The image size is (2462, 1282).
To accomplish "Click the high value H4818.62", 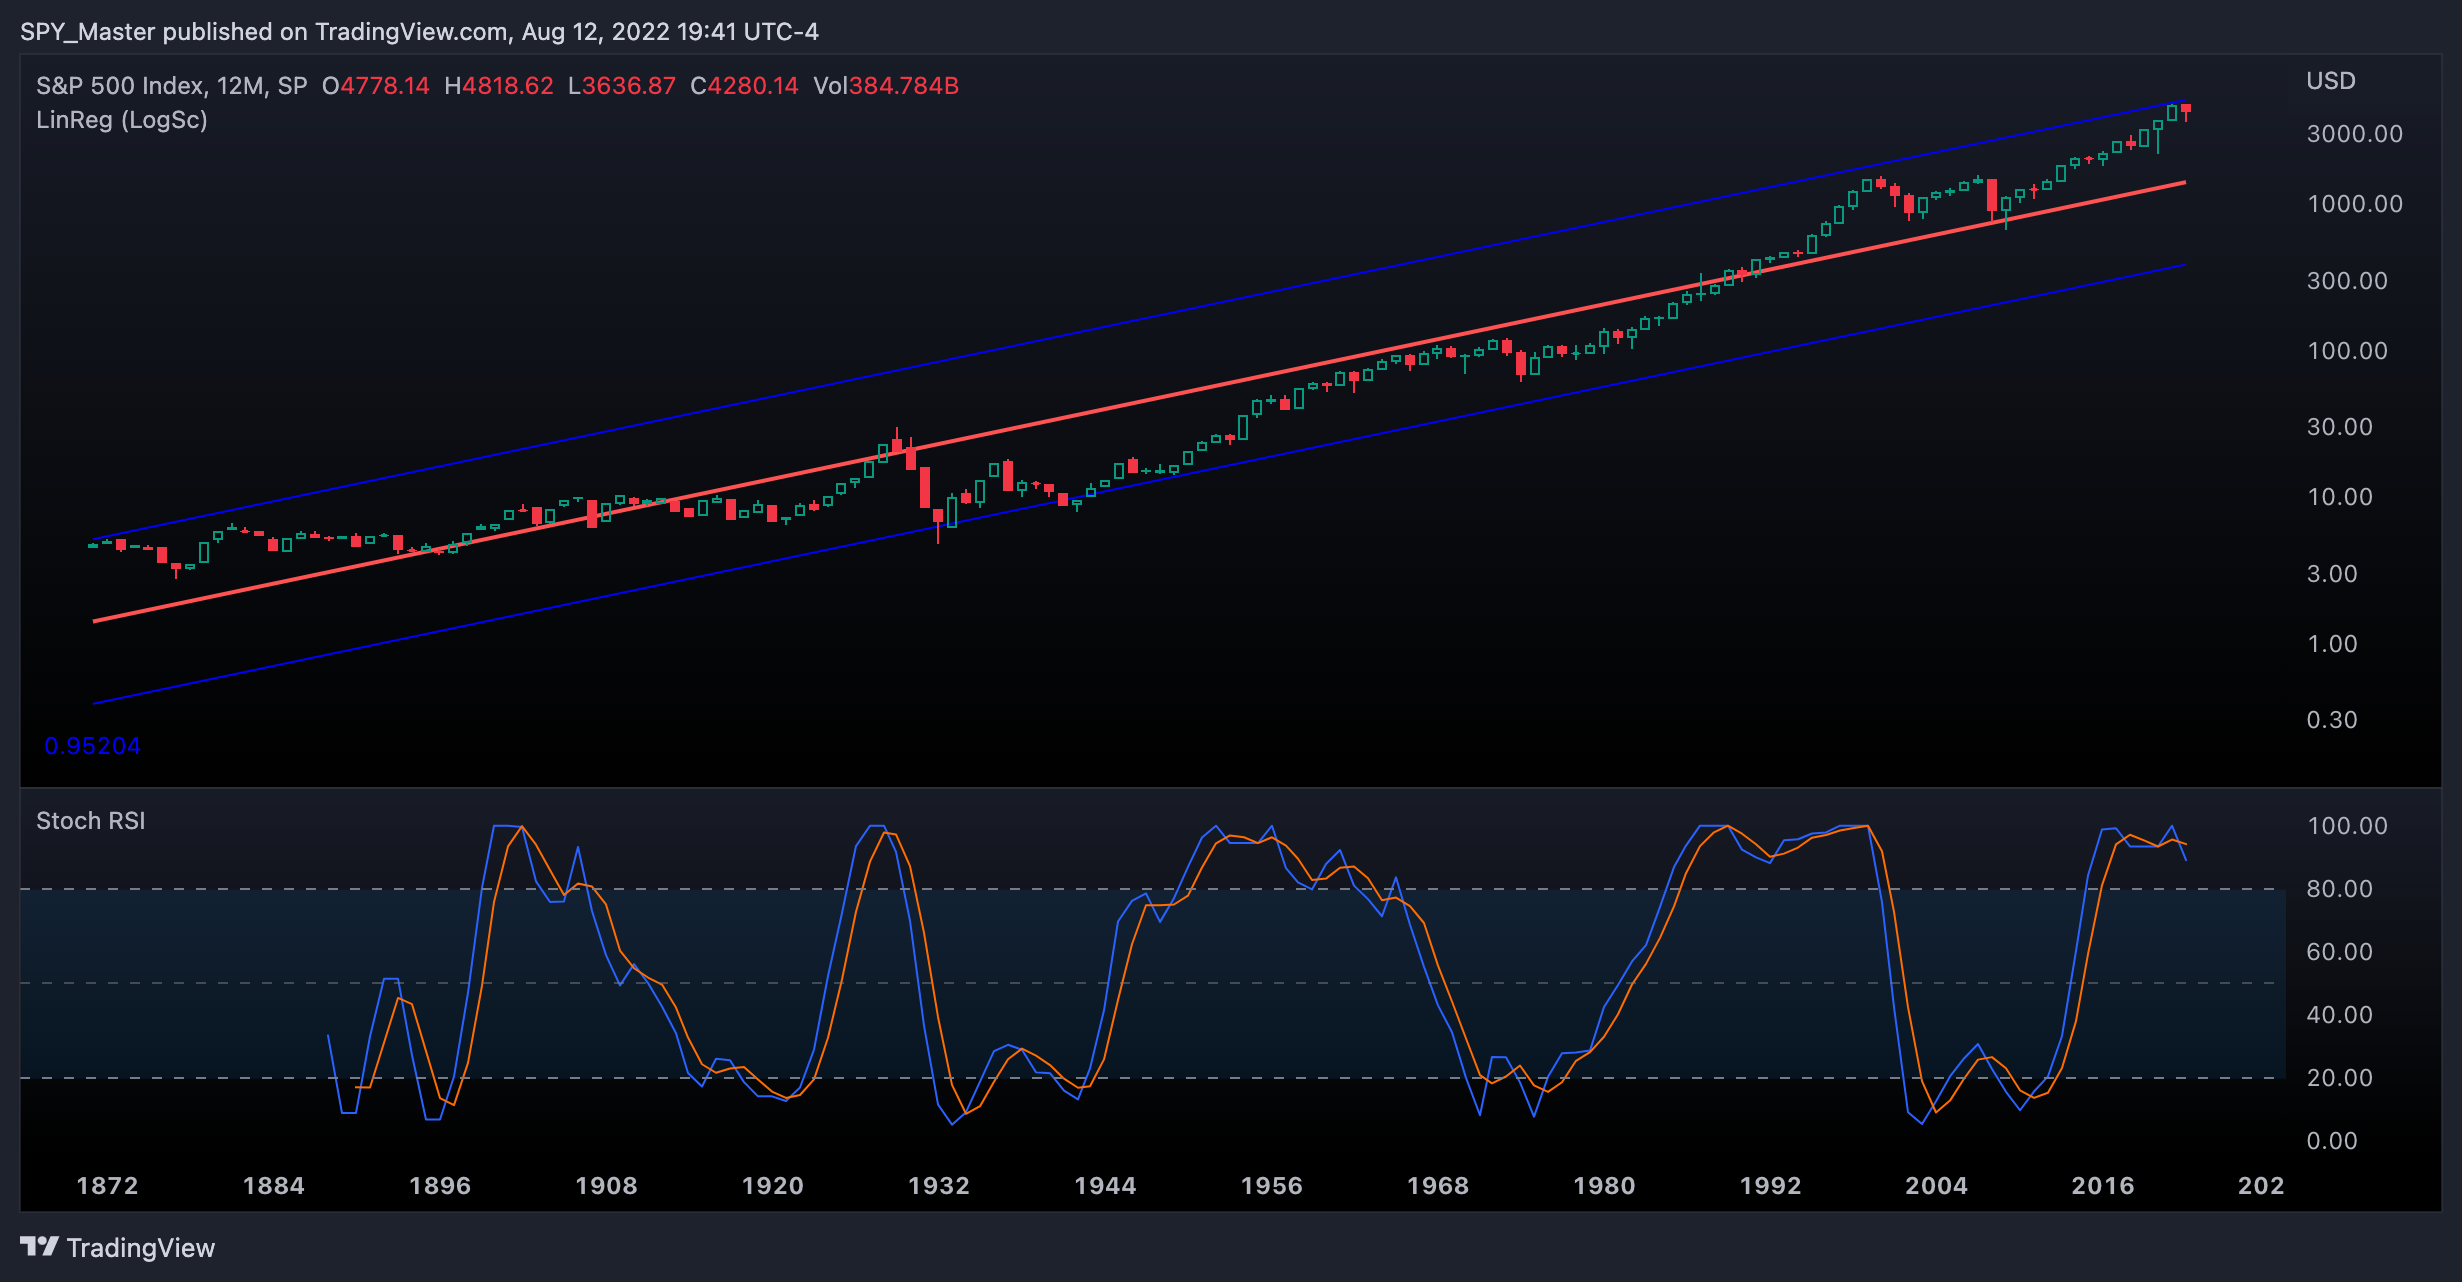I will (x=499, y=86).
